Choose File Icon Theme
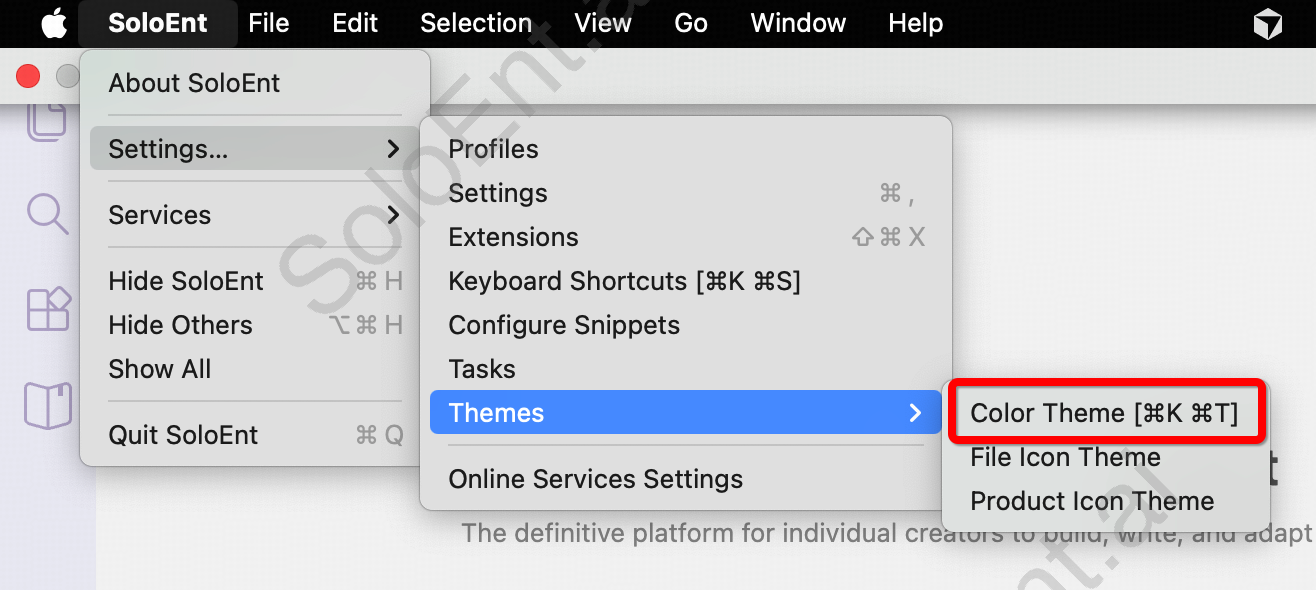Image resolution: width=1316 pixels, height=590 pixels. click(x=1064, y=457)
